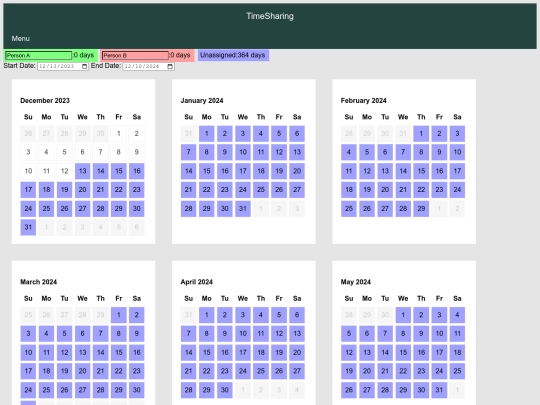Select May 31, 2024

[439, 390]
